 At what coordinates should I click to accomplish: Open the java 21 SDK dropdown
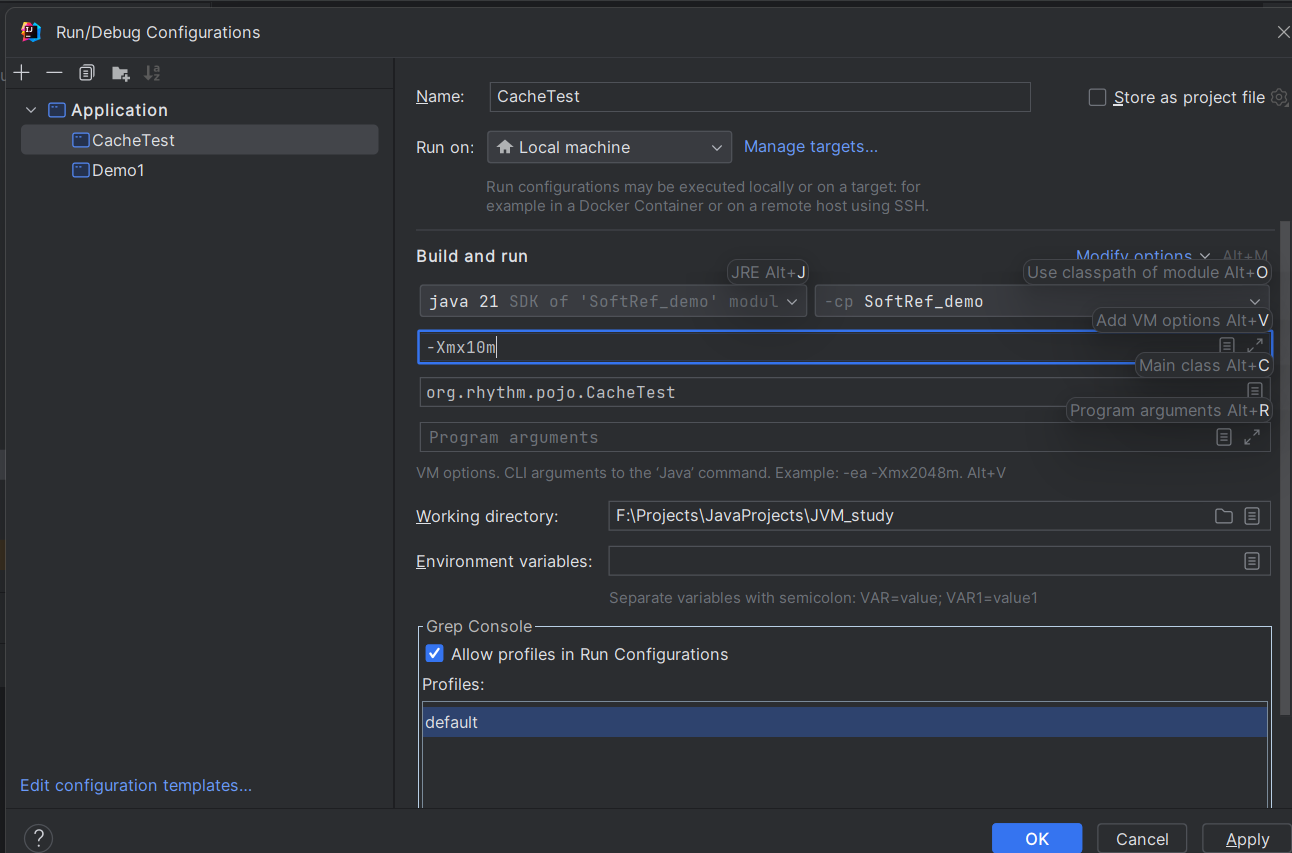(x=613, y=301)
